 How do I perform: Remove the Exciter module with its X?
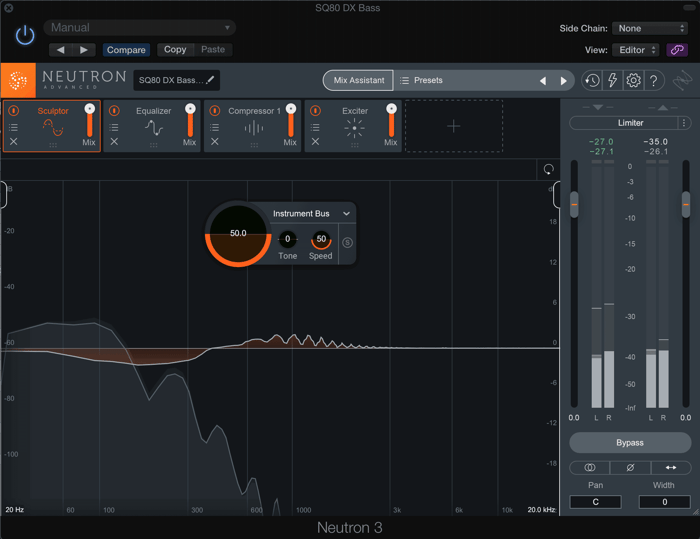coord(315,142)
